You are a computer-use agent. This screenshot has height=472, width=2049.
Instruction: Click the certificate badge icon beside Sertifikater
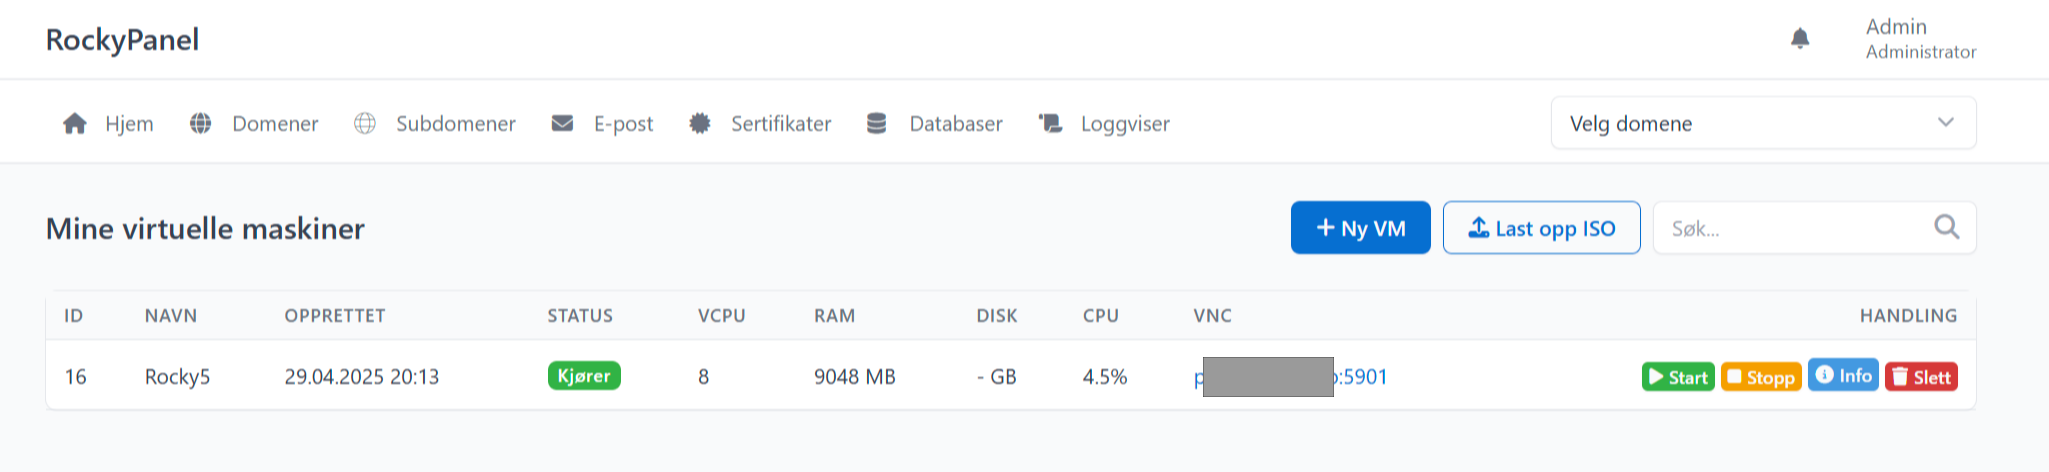pos(700,124)
